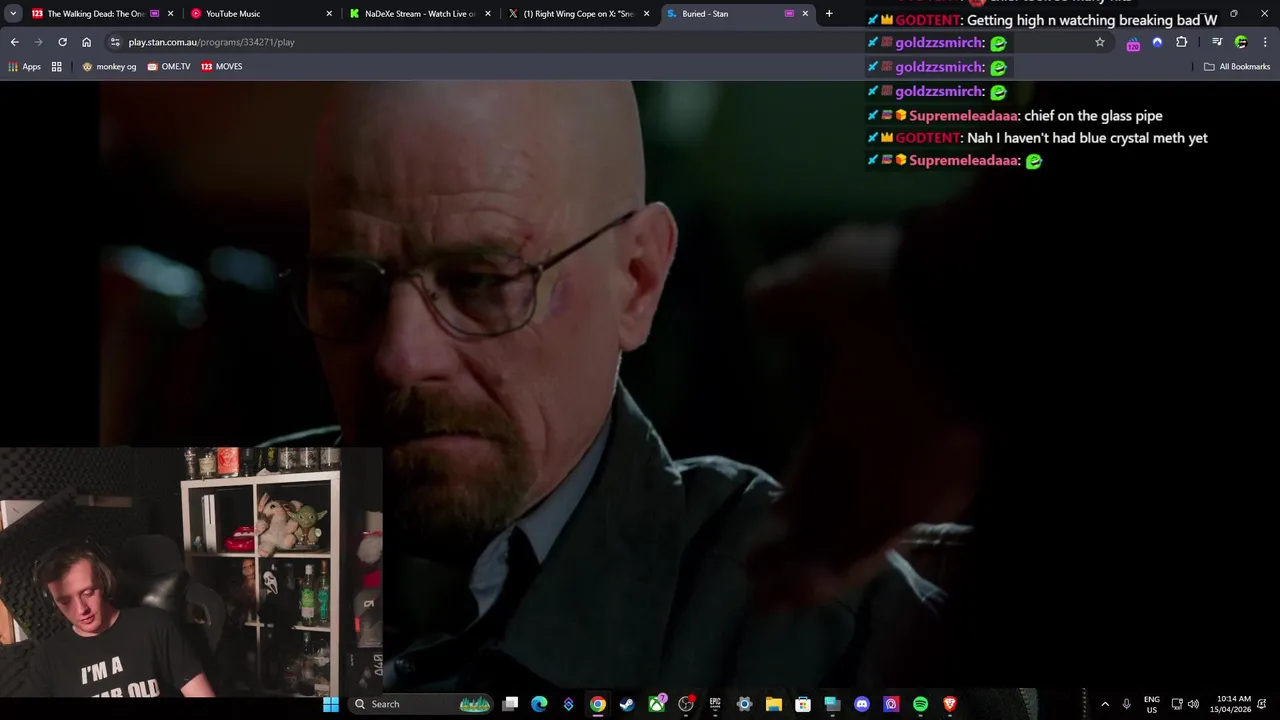This screenshot has height=720, width=1280.
Task: Open the MOVES bookmark
Action: 222,67
